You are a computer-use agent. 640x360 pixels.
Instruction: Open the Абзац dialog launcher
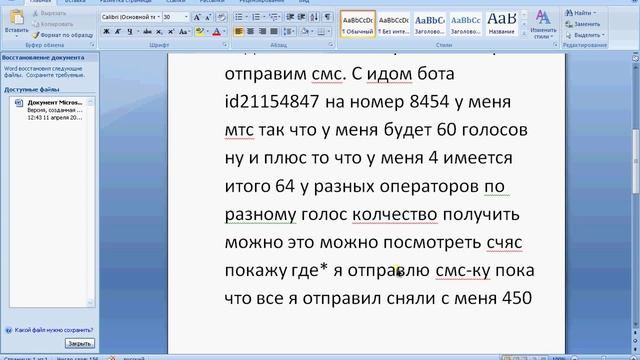tap(331, 45)
